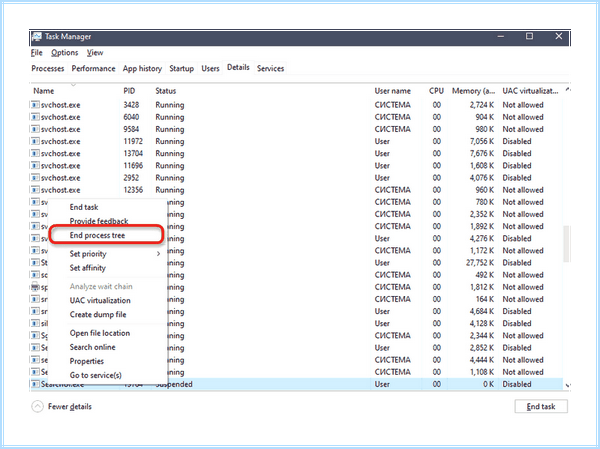Click the vertical scrollbar thumb
The height and width of the screenshot is (449, 600).
[567, 244]
